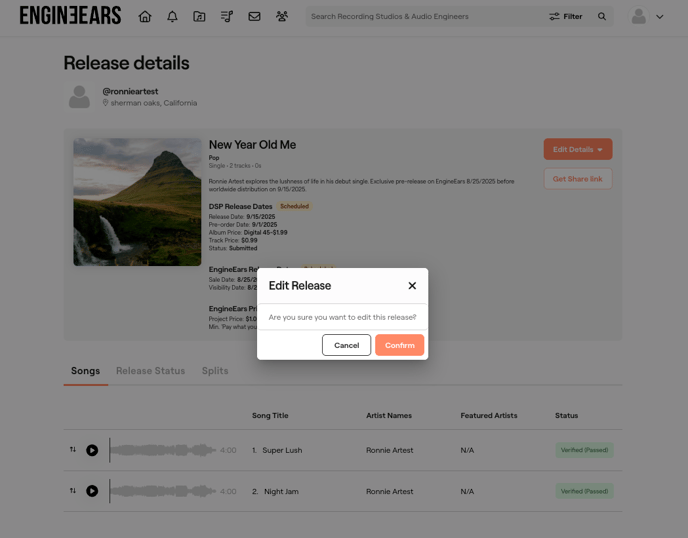
Task: Open the notifications bell
Action: tap(172, 17)
